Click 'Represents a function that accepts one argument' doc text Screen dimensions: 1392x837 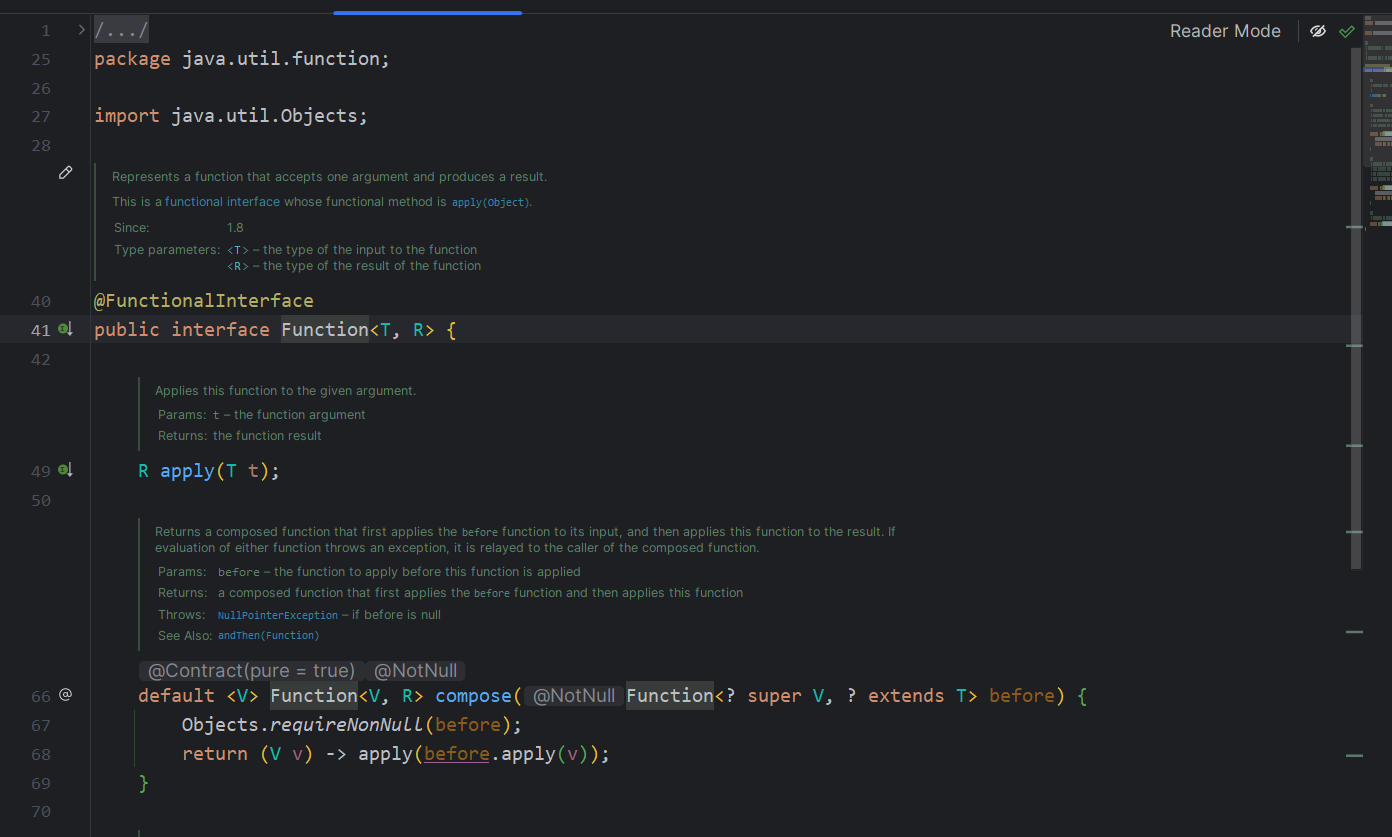[x=329, y=177]
